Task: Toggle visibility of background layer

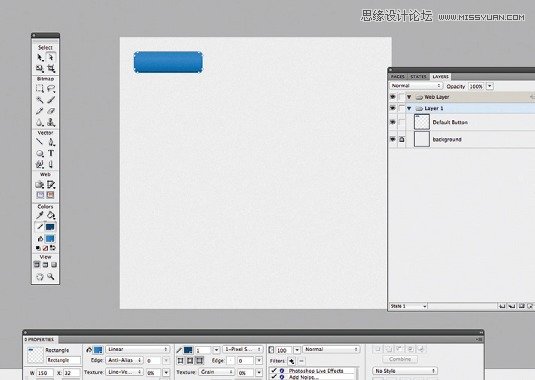Action: tap(393, 139)
